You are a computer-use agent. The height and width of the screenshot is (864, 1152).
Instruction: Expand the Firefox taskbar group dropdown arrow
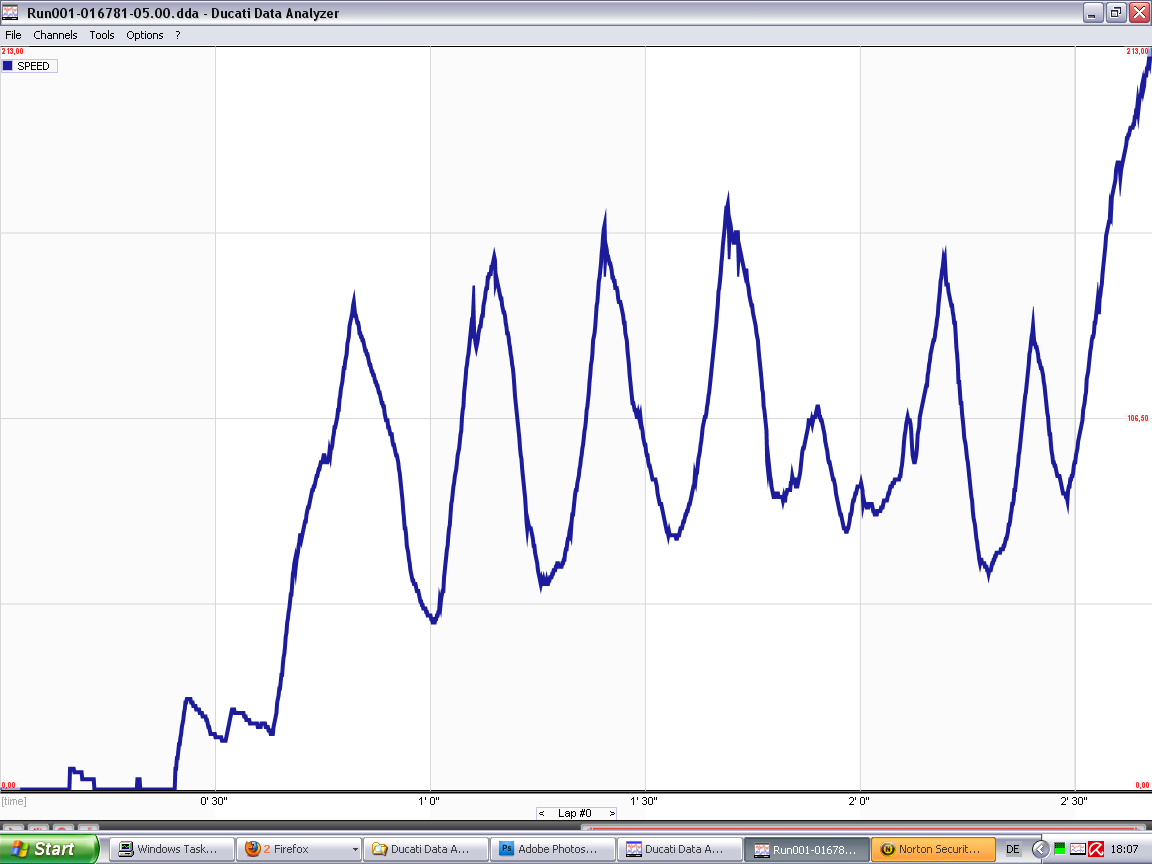[x=355, y=850]
